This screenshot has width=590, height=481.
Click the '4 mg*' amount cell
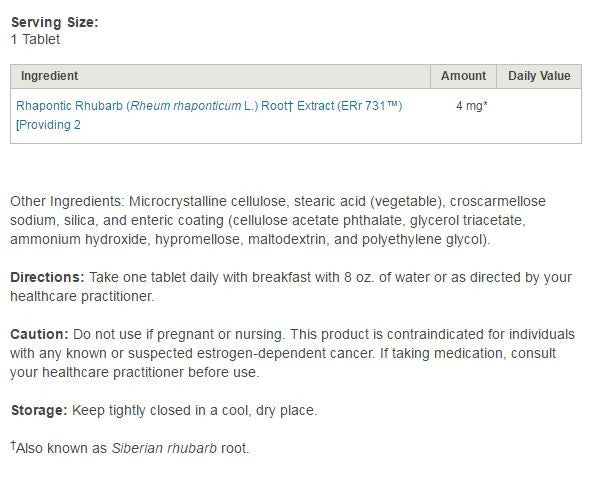click(x=471, y=106)
